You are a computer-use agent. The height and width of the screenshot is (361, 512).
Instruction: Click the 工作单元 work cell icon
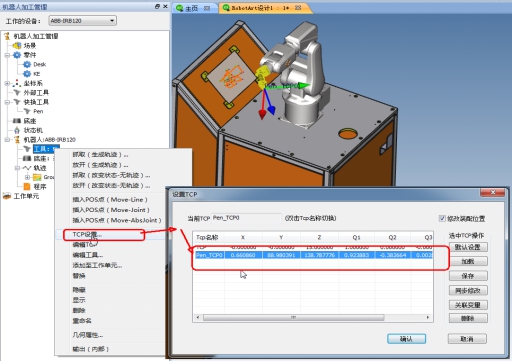(x=7, y=196)
